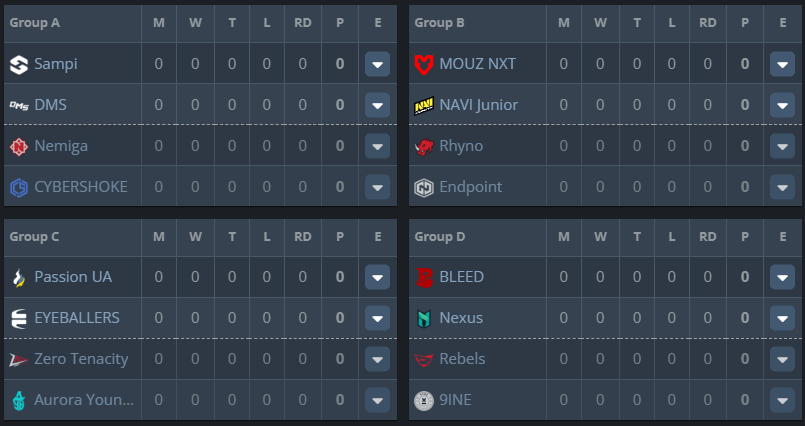This screenshot has width=805, height=426.
Task: Click the Aurora Young team logo
Action: tap(19, 400)
